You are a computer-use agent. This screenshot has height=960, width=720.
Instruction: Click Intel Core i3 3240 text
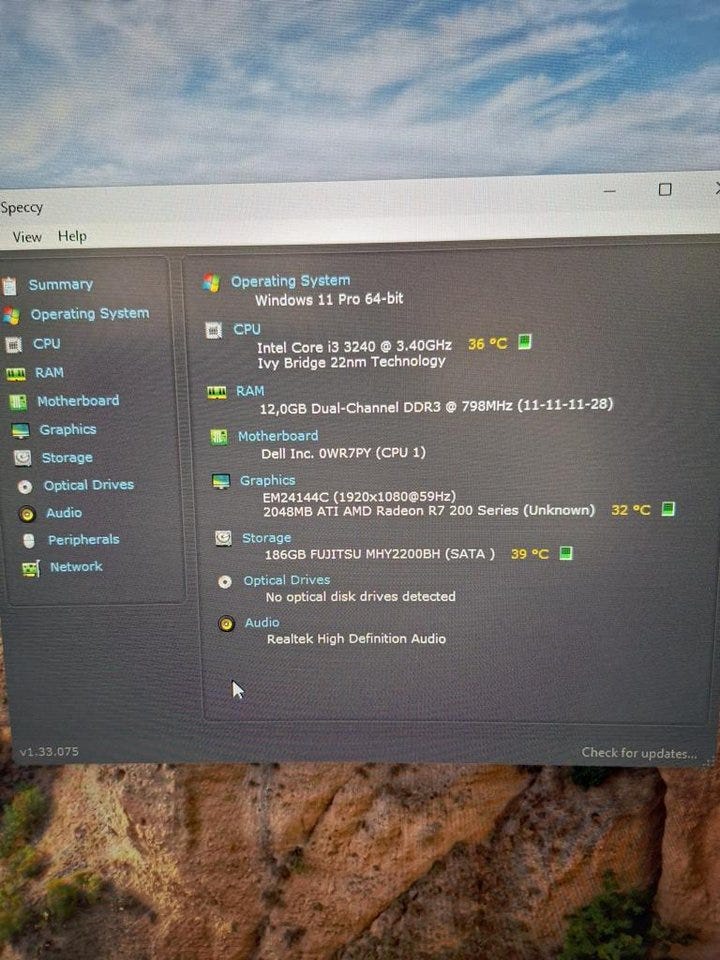pos(354,347)
